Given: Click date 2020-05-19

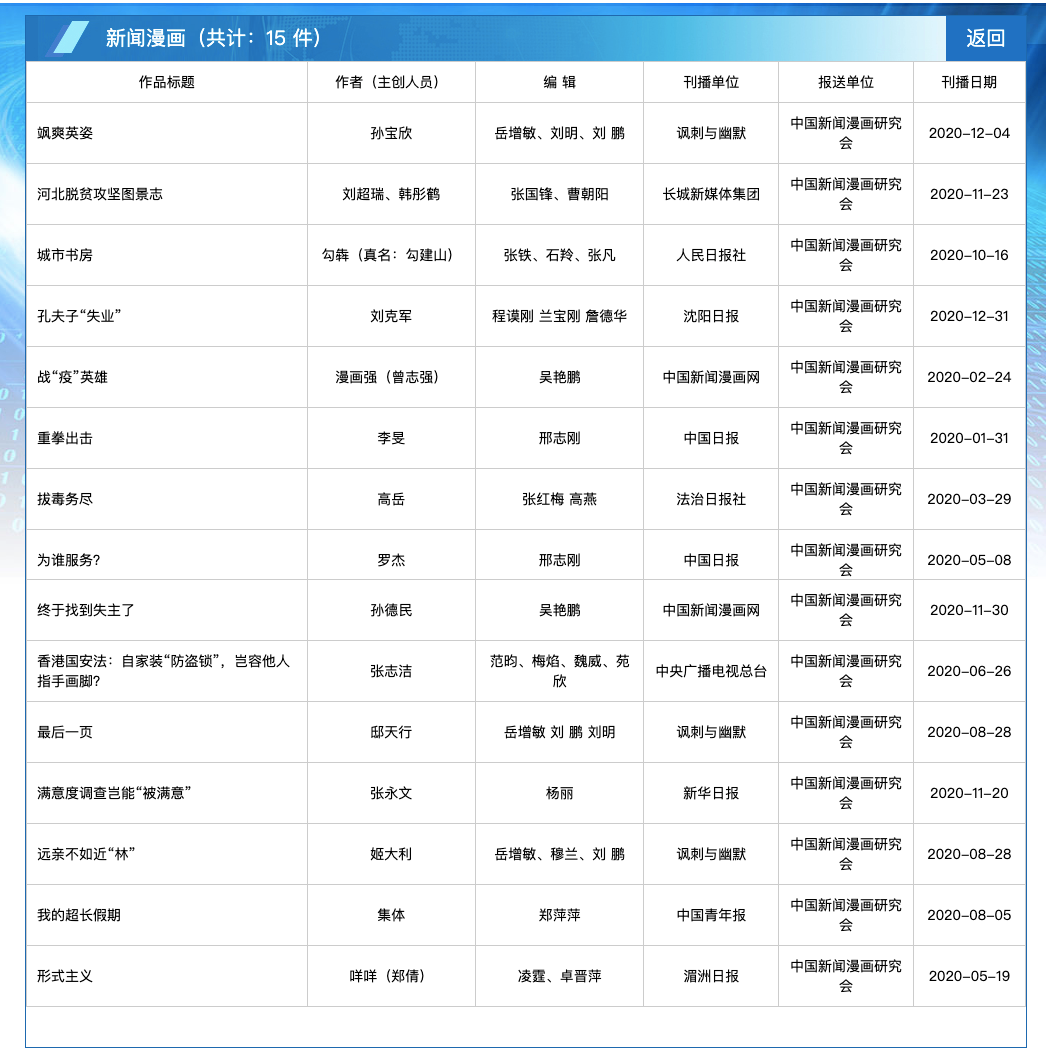Looking at the screenshot, I should tap(969, 976).
